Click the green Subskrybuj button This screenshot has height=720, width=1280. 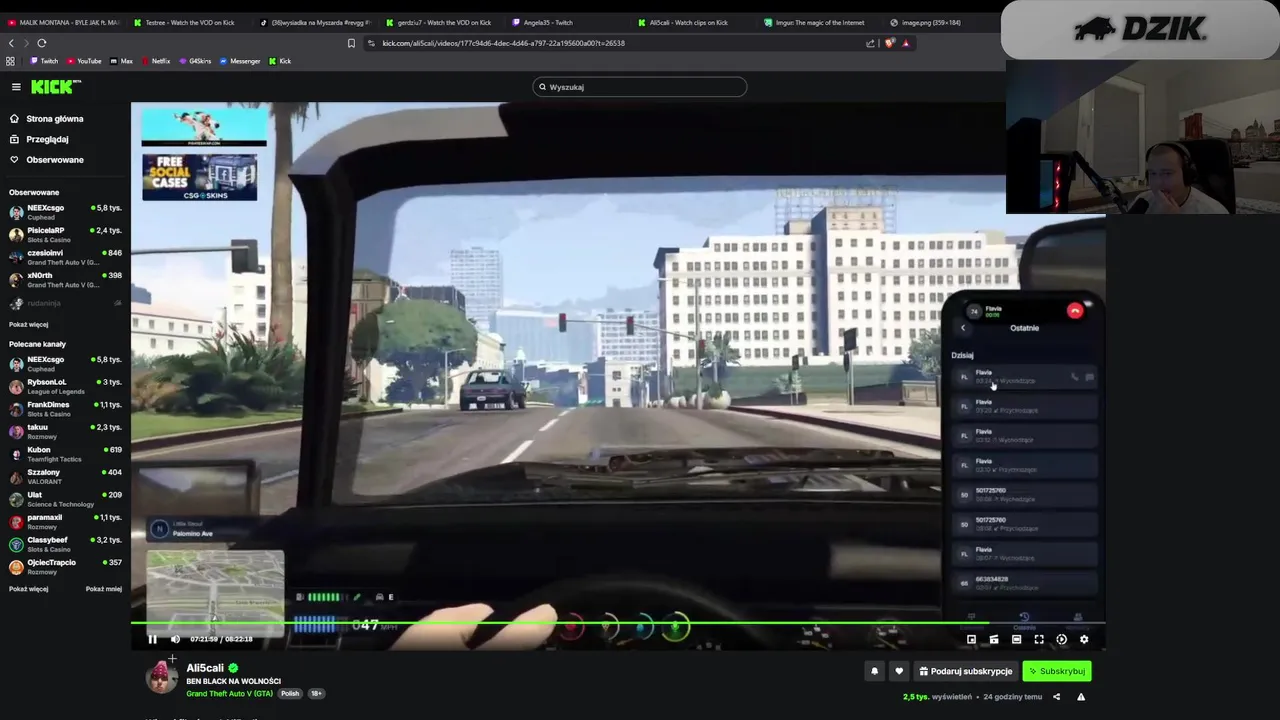tap(1056, 671)
